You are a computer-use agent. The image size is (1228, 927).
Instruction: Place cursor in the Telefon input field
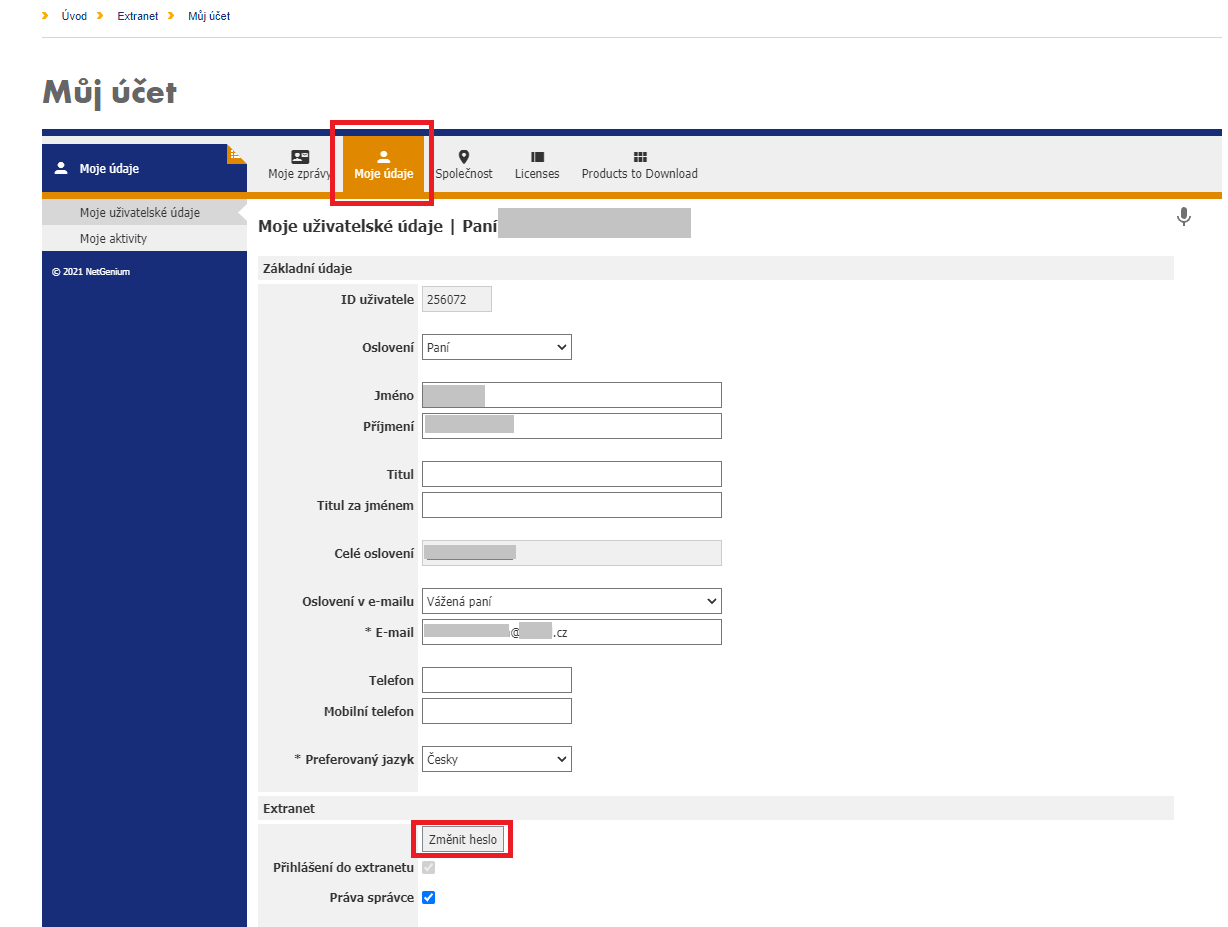pyautogui.click(x=496, y=679)
